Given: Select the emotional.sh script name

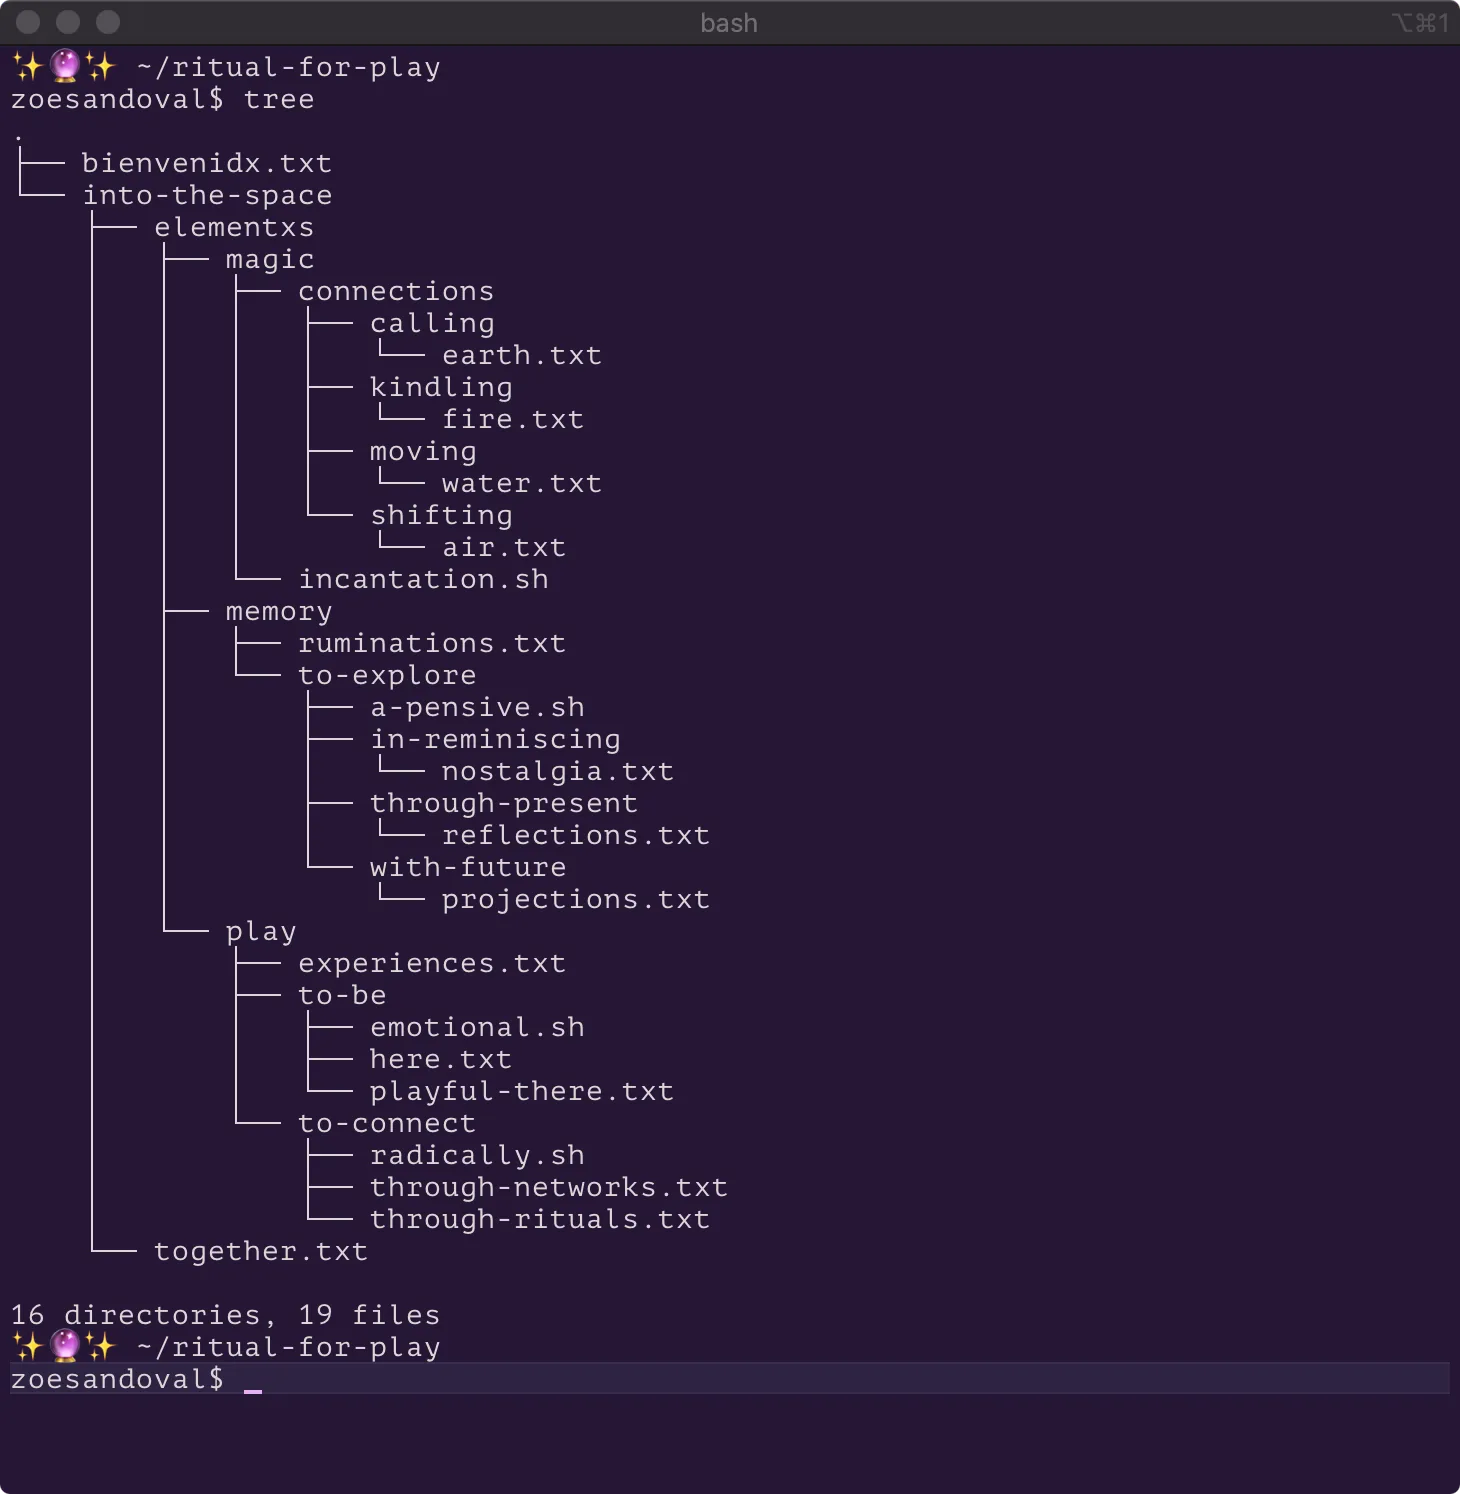Looking at the screenshot, I should tap(477, 1028).
